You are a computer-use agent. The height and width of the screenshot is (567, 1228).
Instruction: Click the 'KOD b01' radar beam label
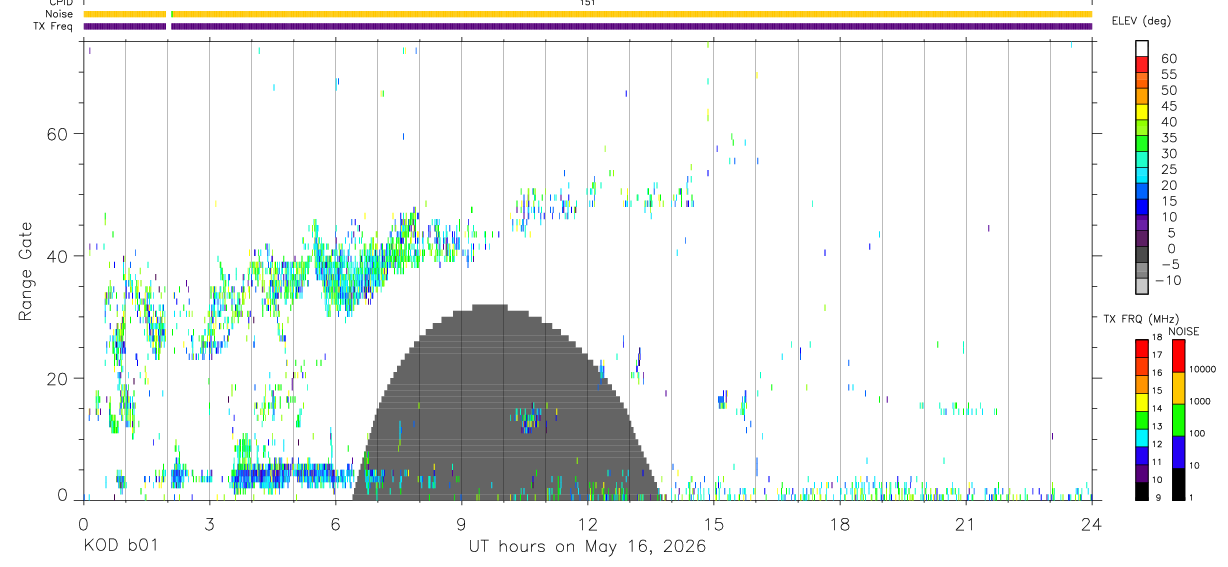(119, 547)
